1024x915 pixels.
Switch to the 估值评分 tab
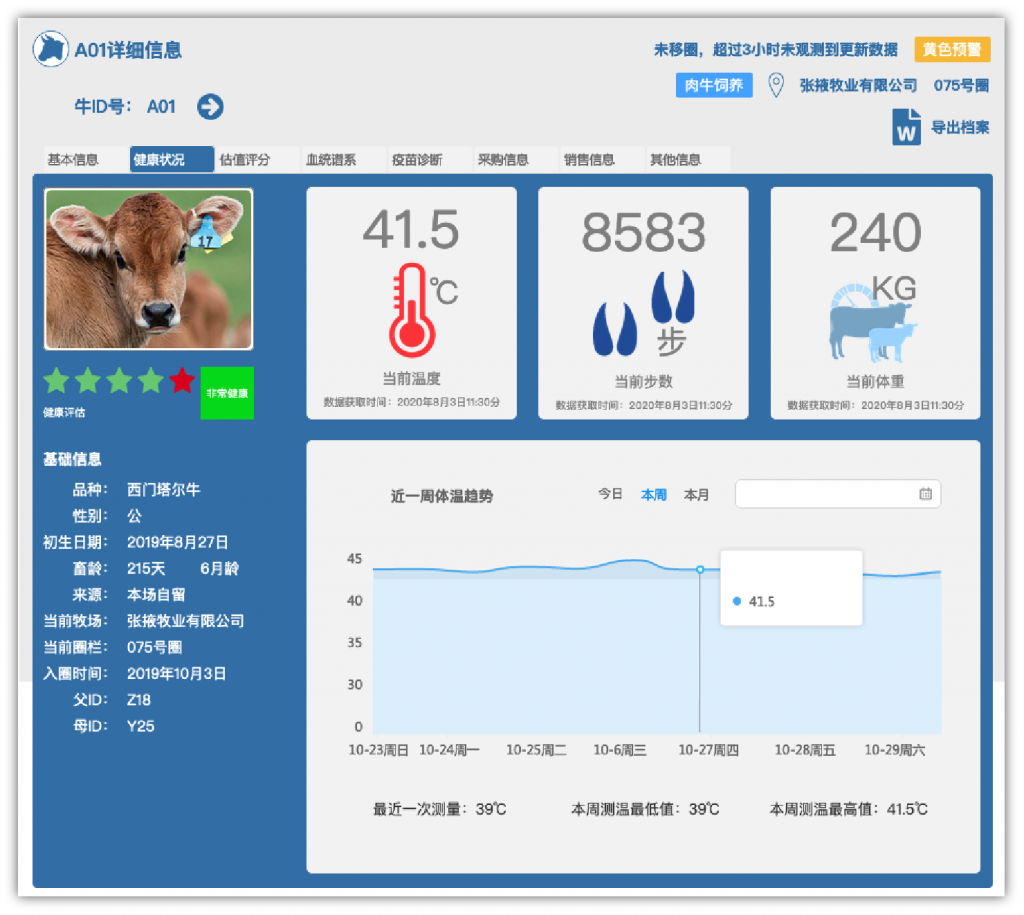click(x=257, y=159)
